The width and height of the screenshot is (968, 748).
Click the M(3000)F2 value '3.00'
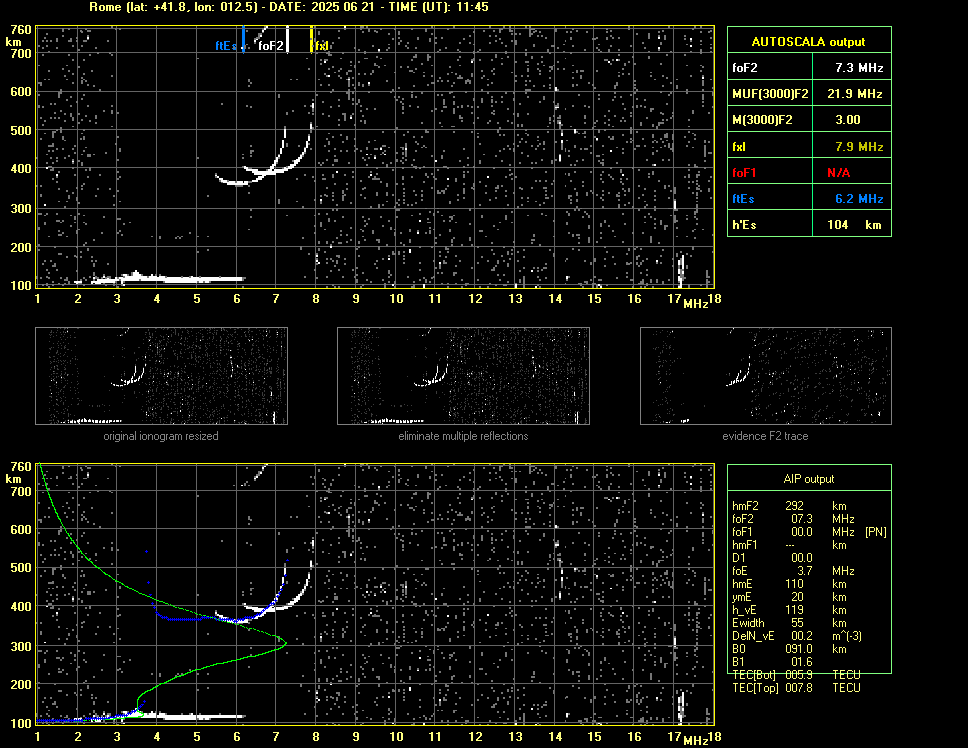848,120
